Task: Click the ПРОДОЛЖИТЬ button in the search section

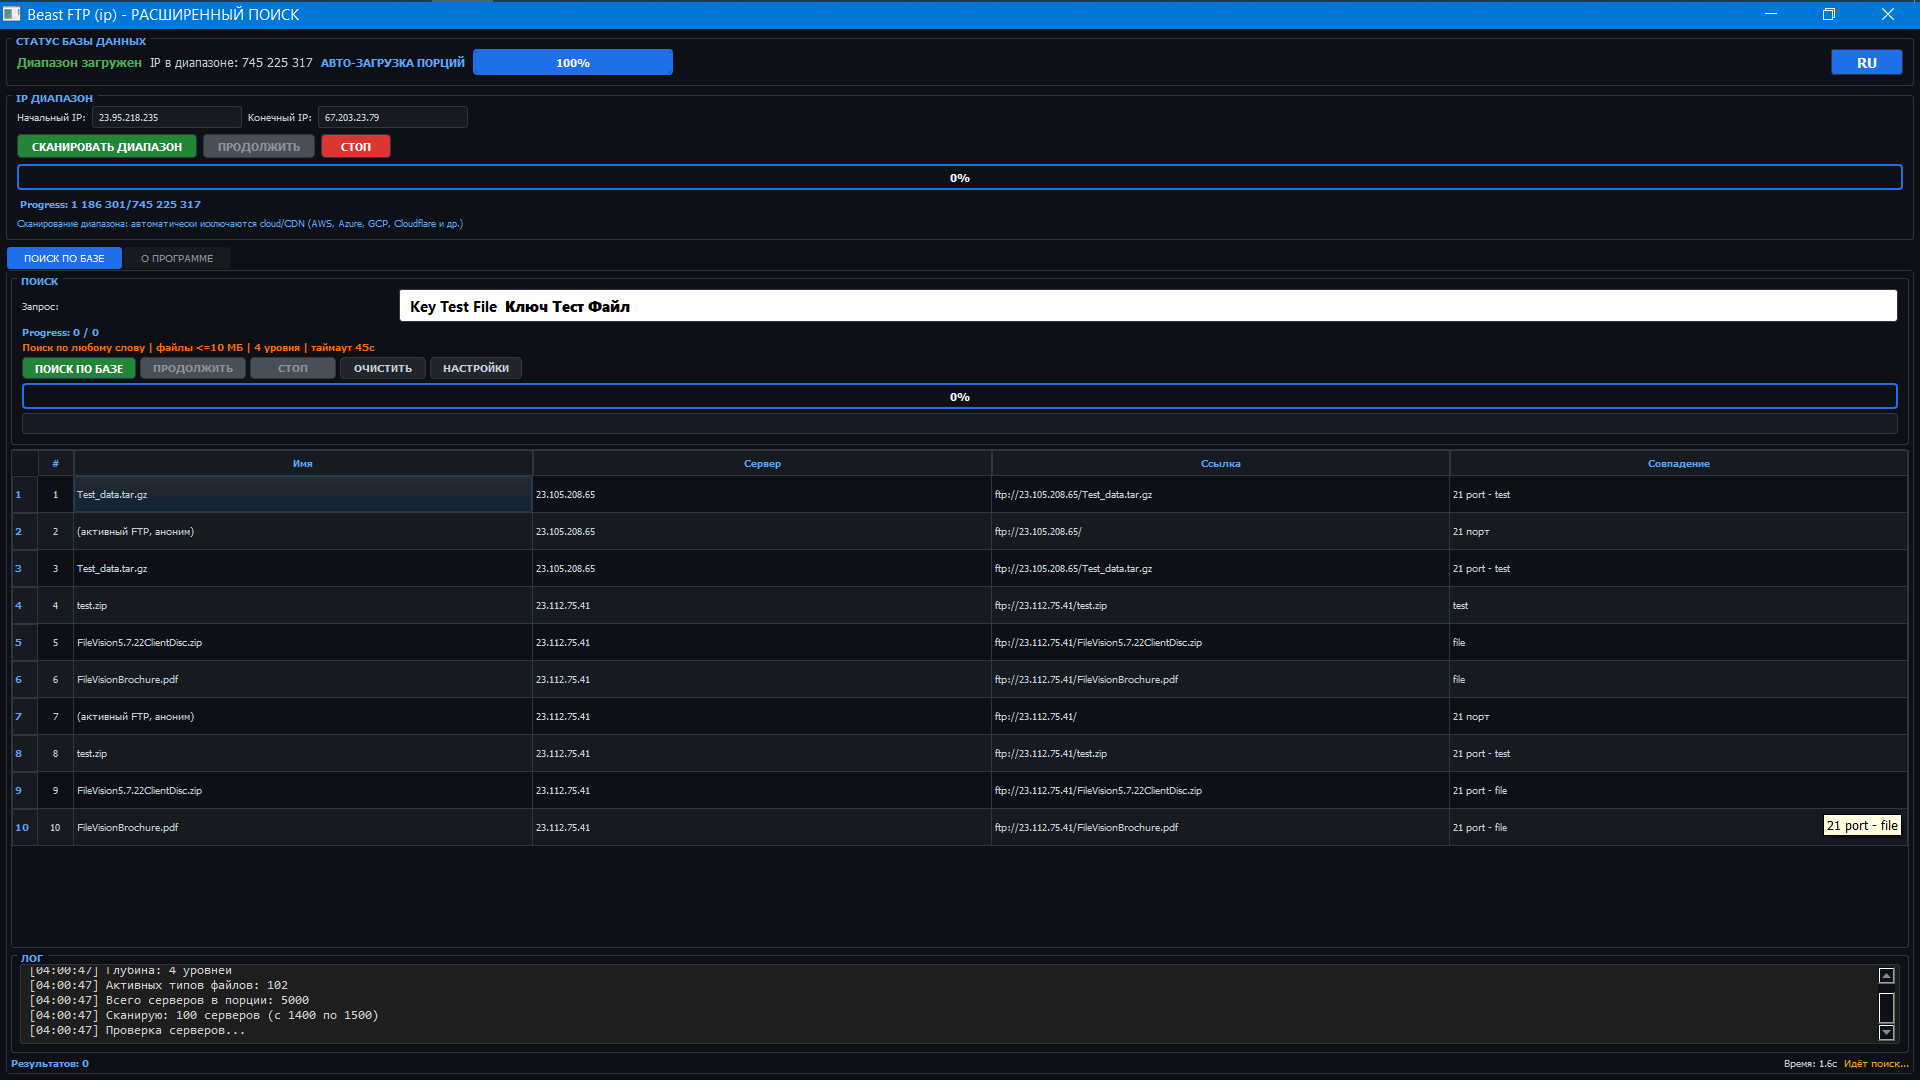Action: click(x=193, y=368)
